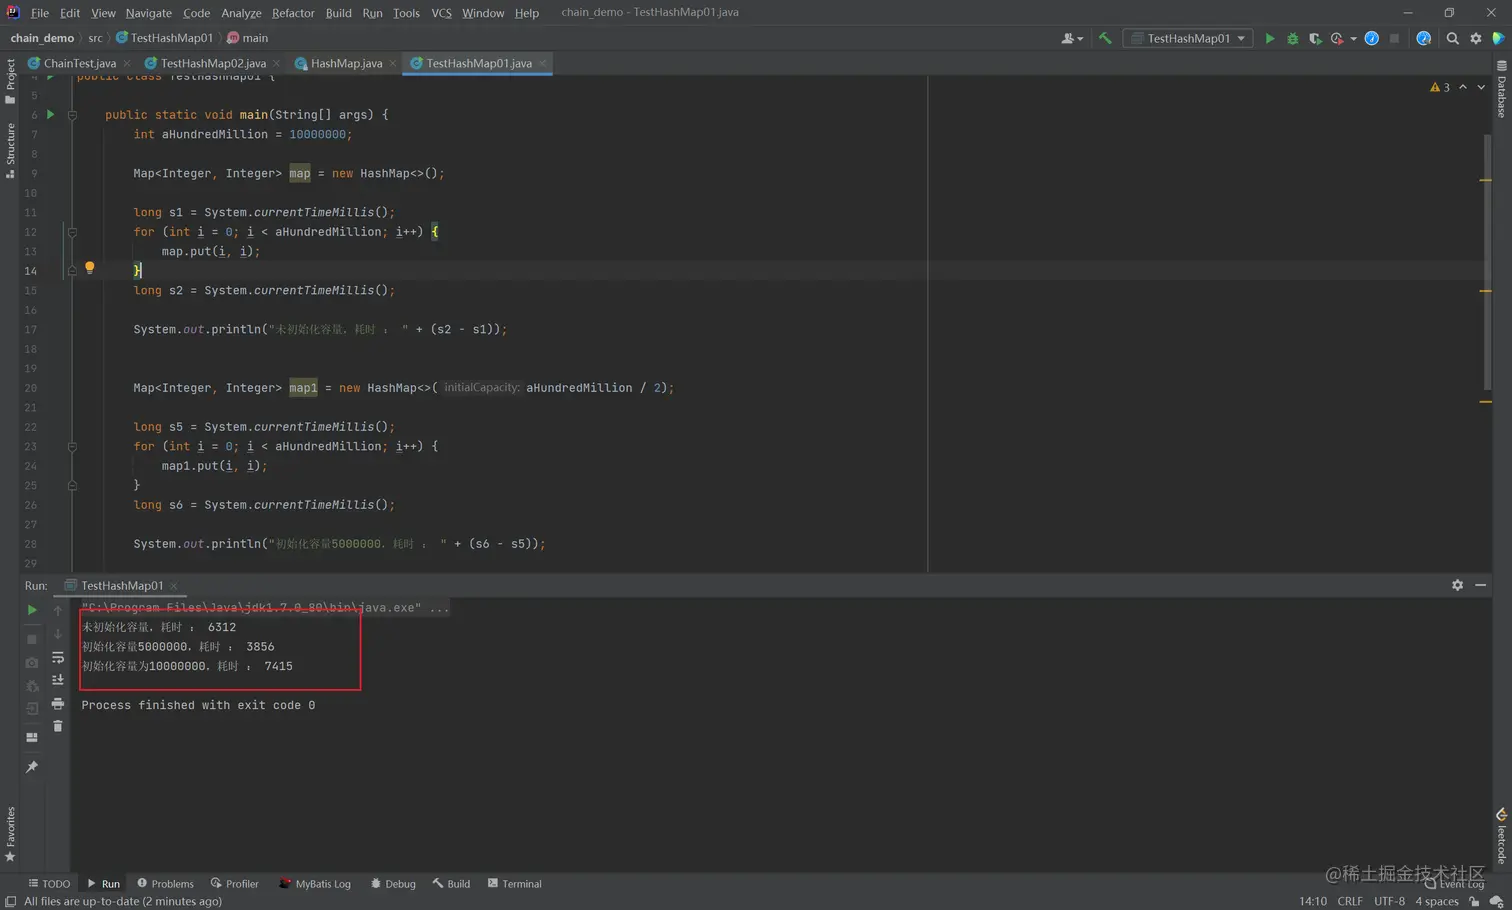Open the File menu

click(39, 13)
